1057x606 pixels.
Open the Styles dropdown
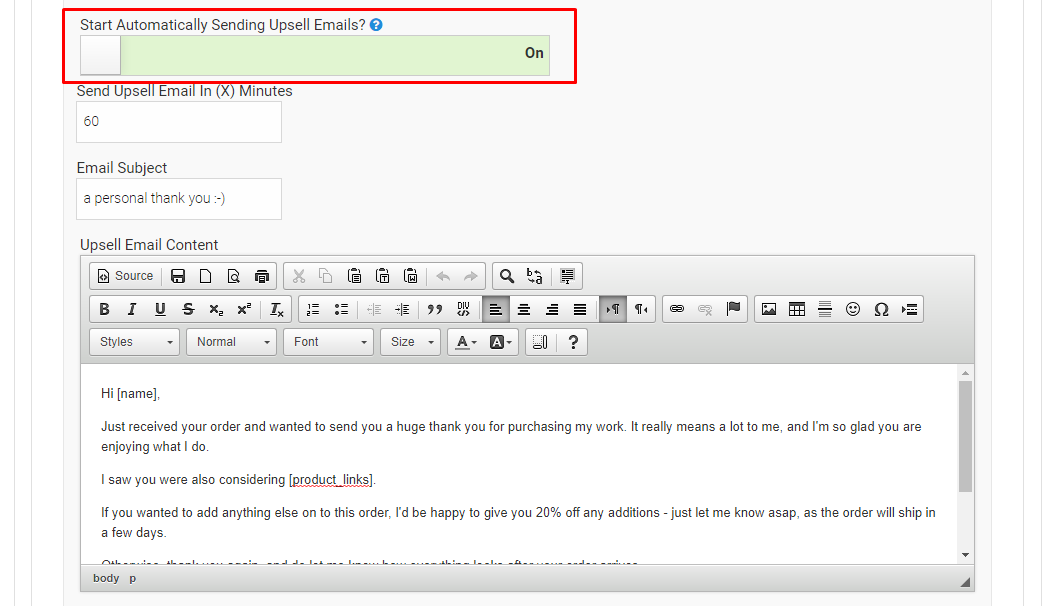pos(134,342)
